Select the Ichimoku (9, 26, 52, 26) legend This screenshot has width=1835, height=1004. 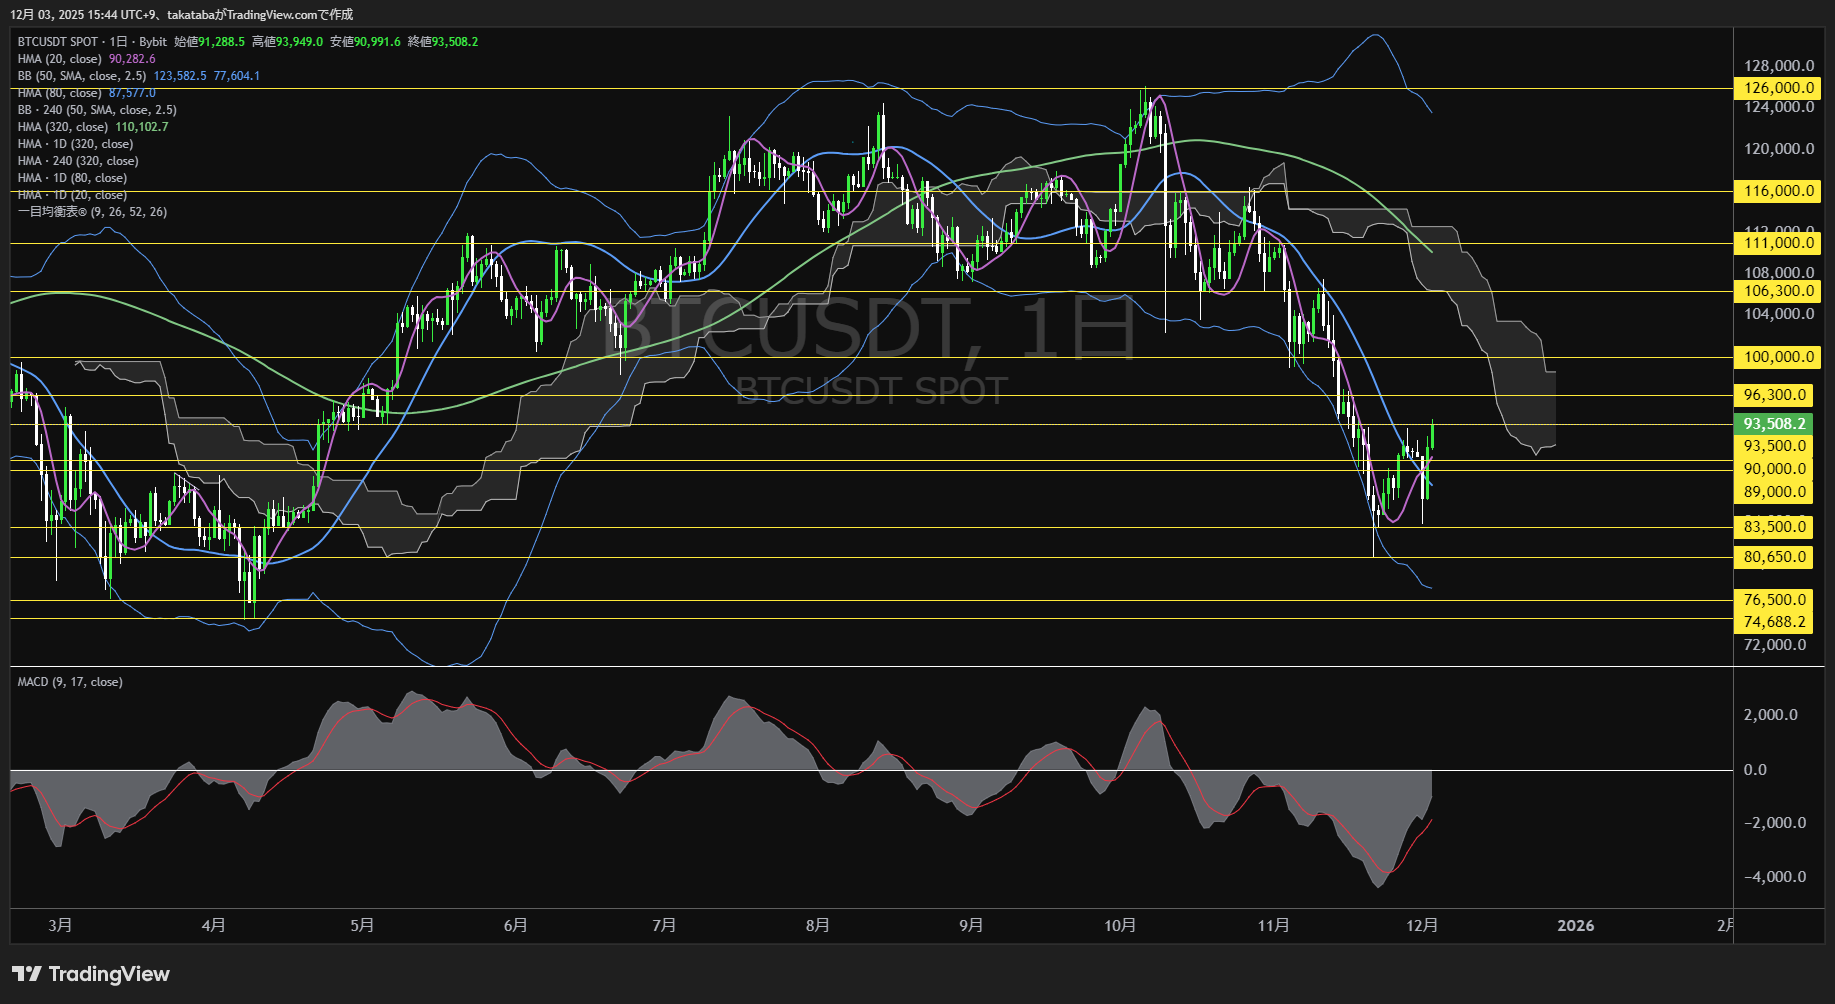92,212
